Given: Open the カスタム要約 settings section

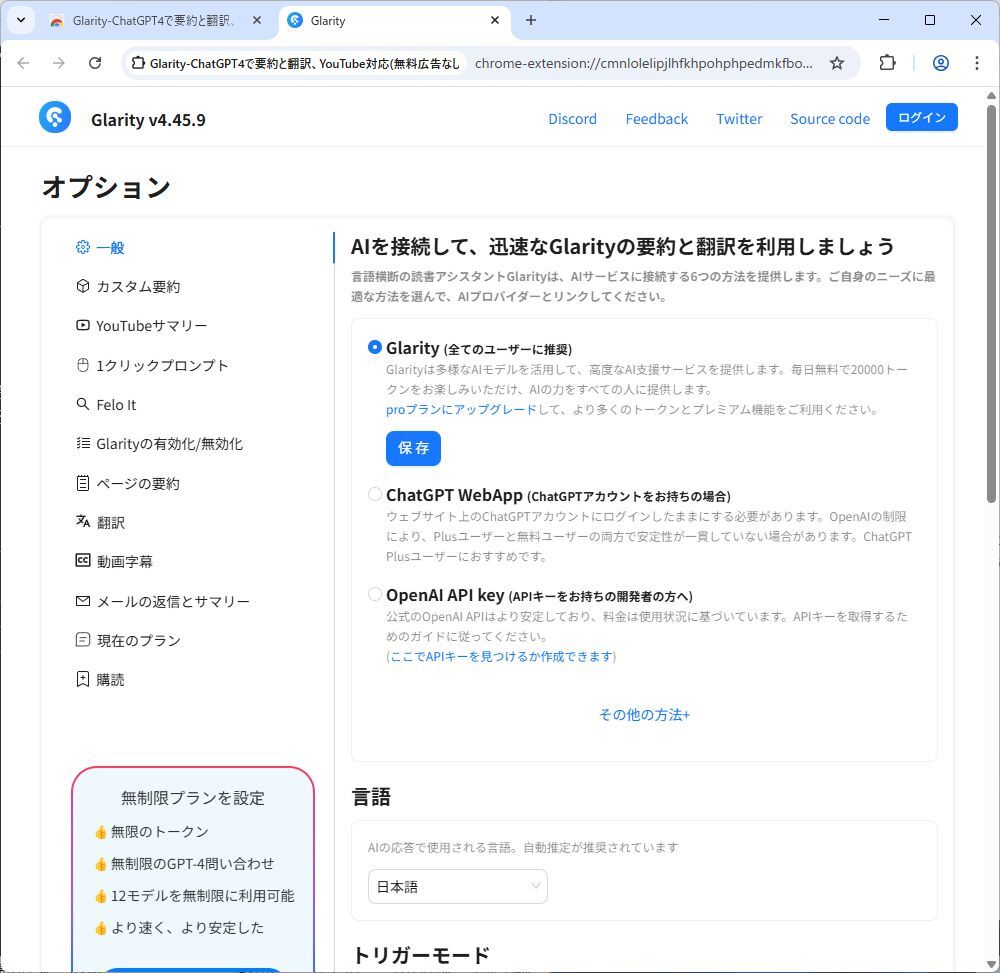Looking at the screenshot, I should click(138, 286).
